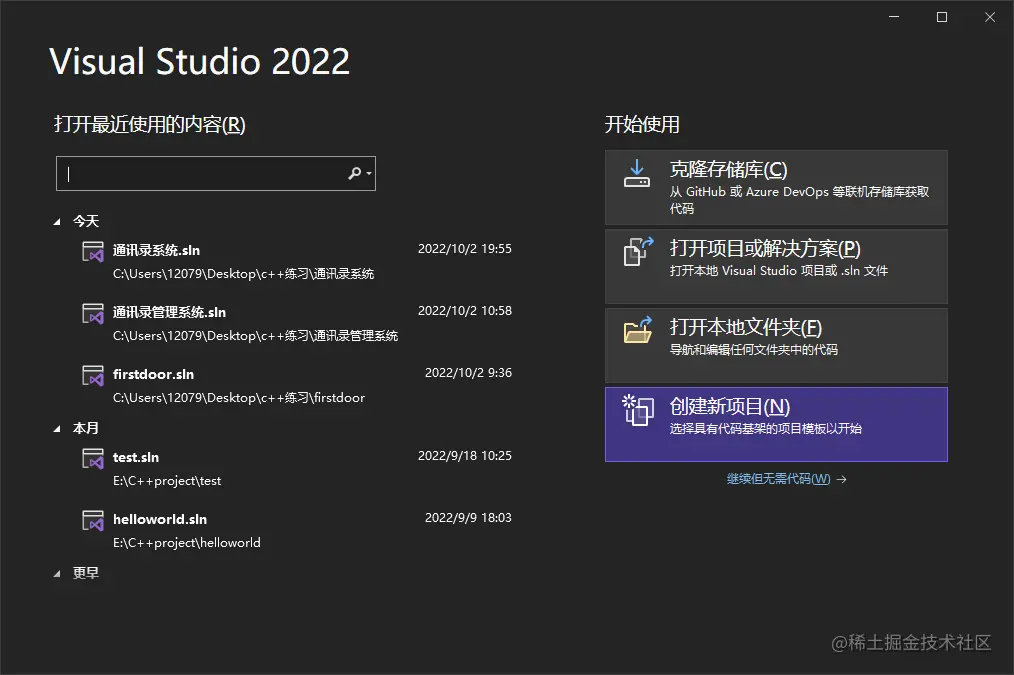1014x675 pixels.
Task: Click solution icon next to test.sln
Action: [92, 458]
